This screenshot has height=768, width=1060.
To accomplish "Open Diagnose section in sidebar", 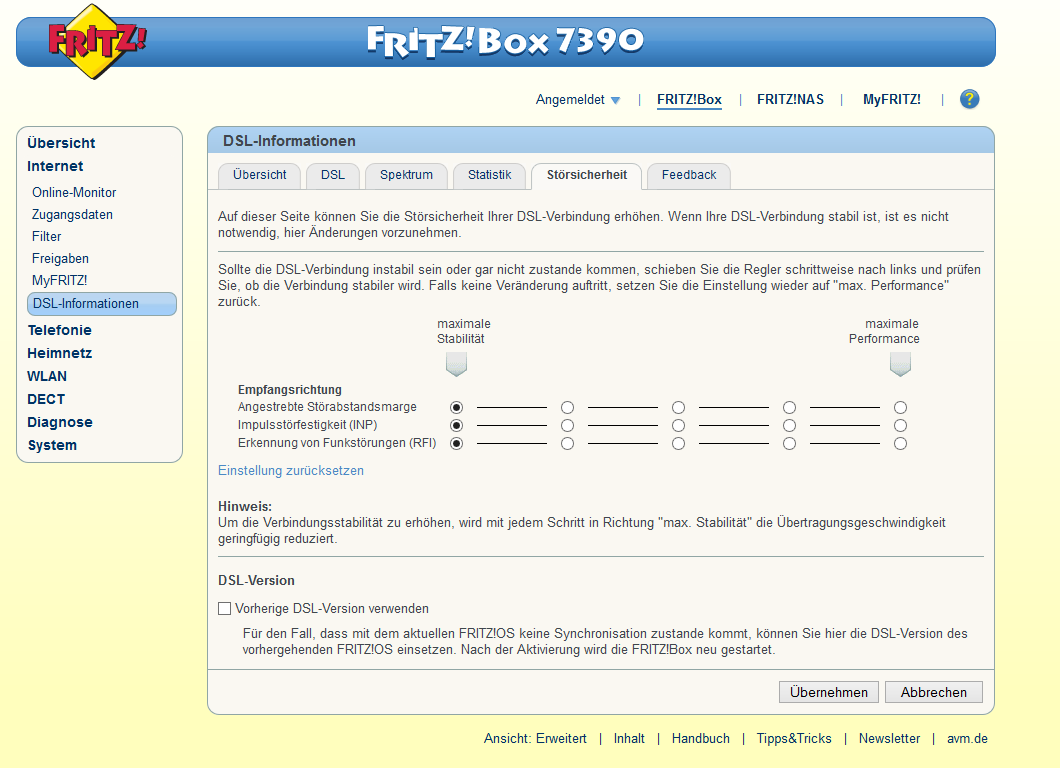I will coord(59,423).
